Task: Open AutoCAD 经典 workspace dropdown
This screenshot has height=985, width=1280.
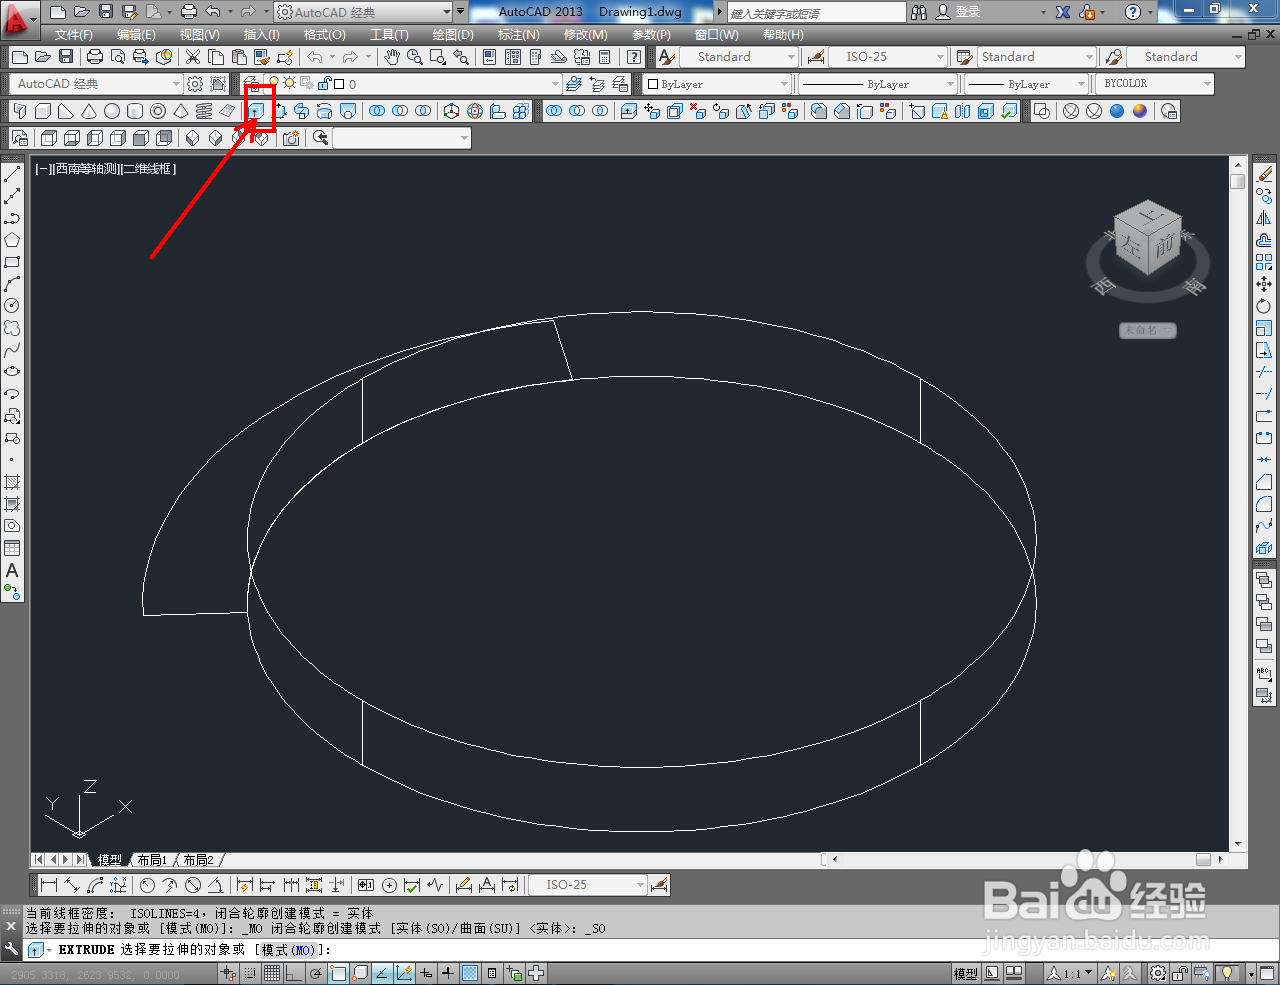Action: [x=96, y=84]
